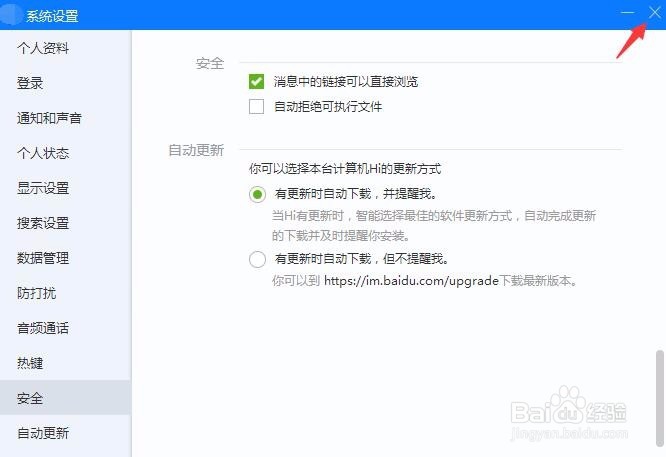This screenshot has height=457, width=666.
Task: Minimize the 系统设置 window
Action: click(x=627, y=13)
